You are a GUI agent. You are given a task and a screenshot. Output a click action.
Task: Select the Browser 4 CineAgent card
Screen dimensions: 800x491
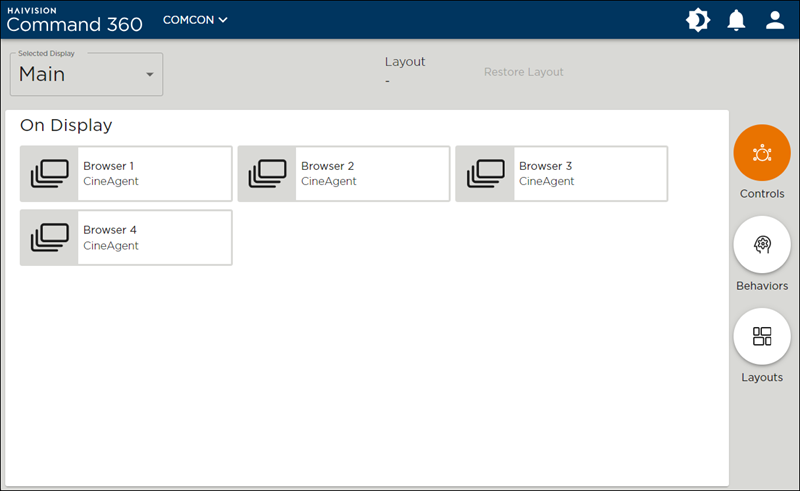click(154, 238)
